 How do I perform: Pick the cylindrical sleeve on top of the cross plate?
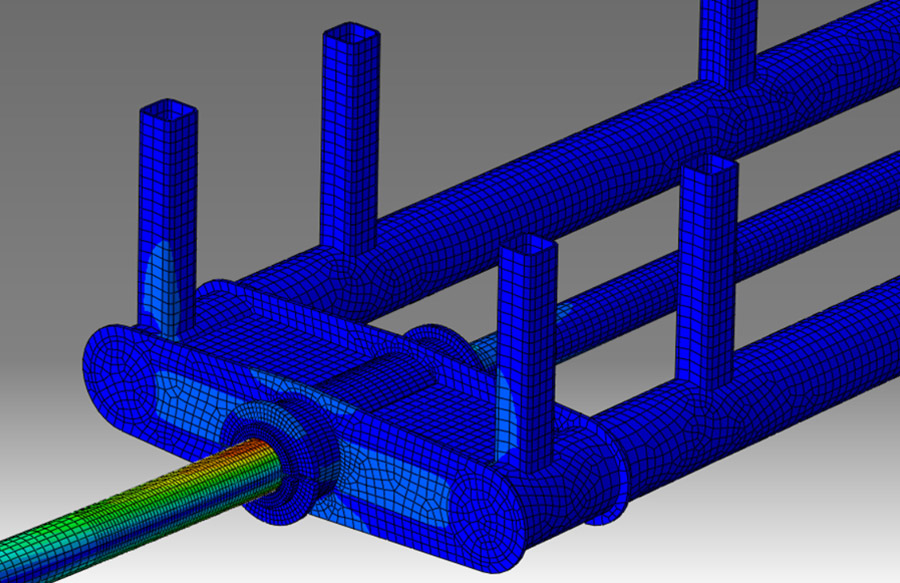click(376, 380)
